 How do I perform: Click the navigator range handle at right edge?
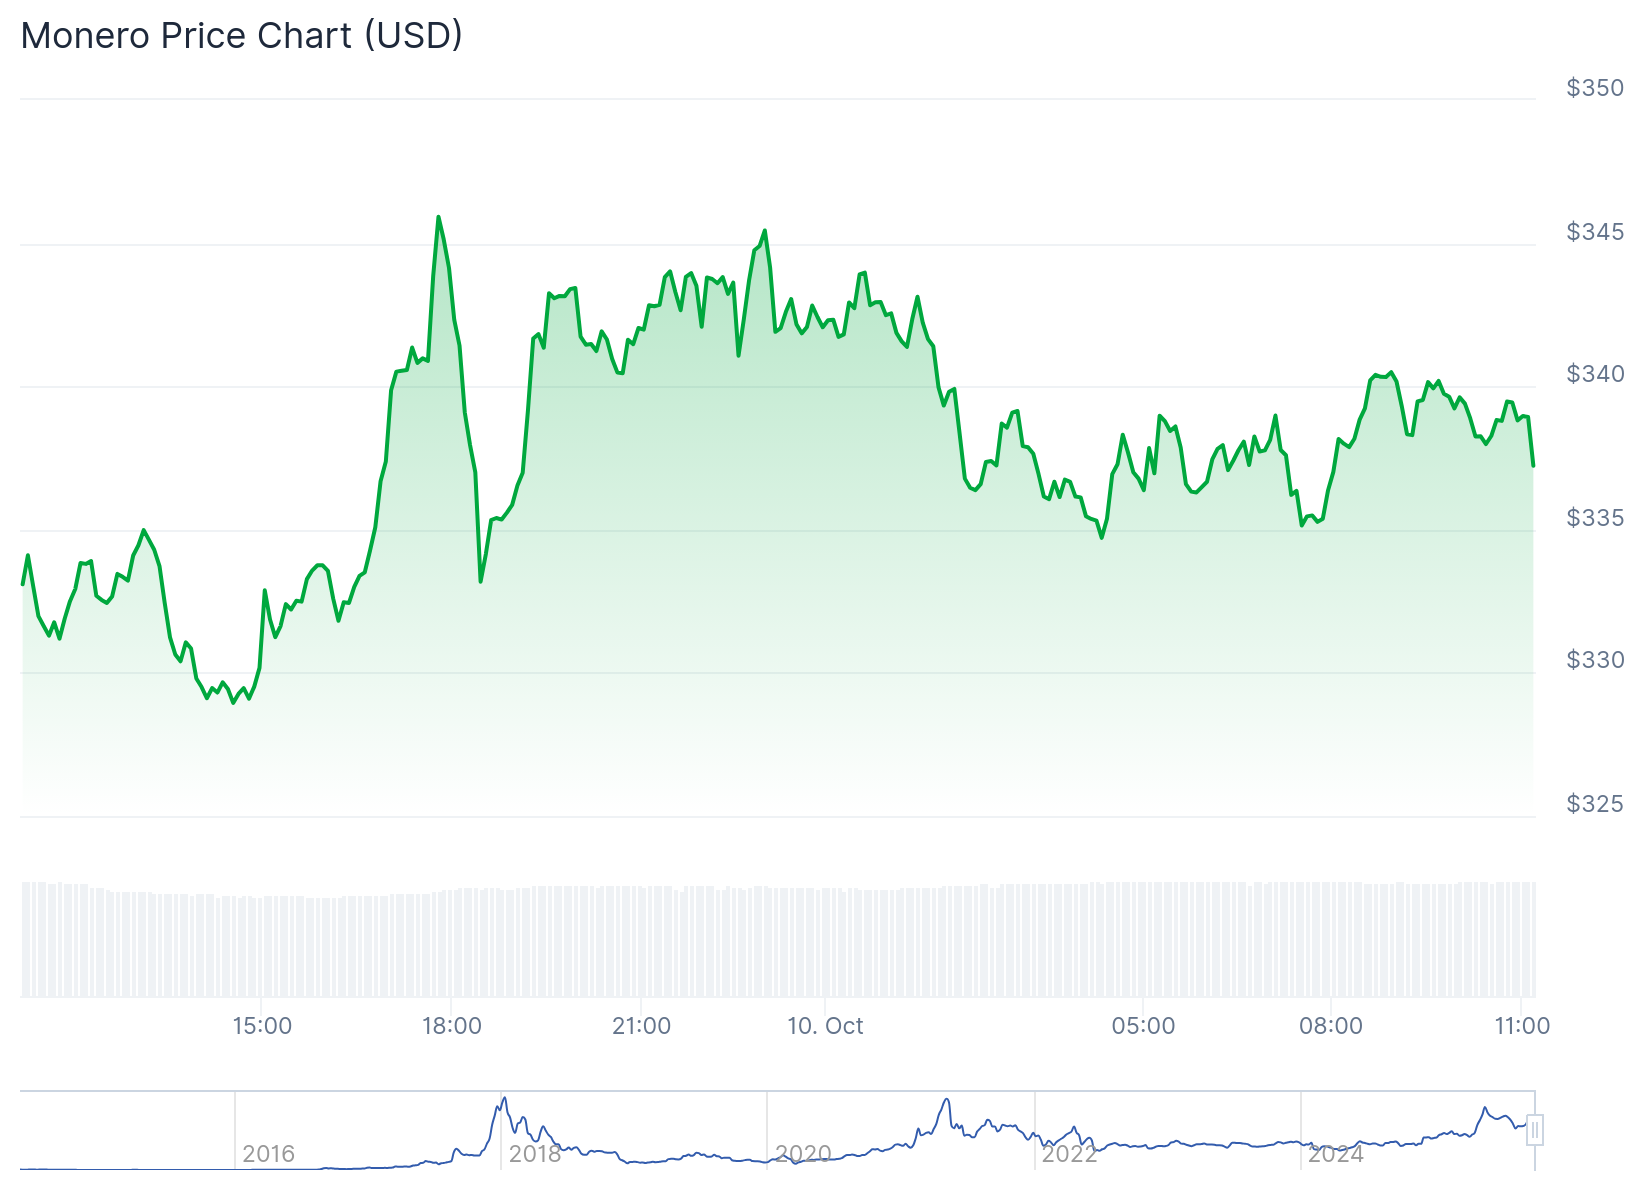tap(1535, 1130)
